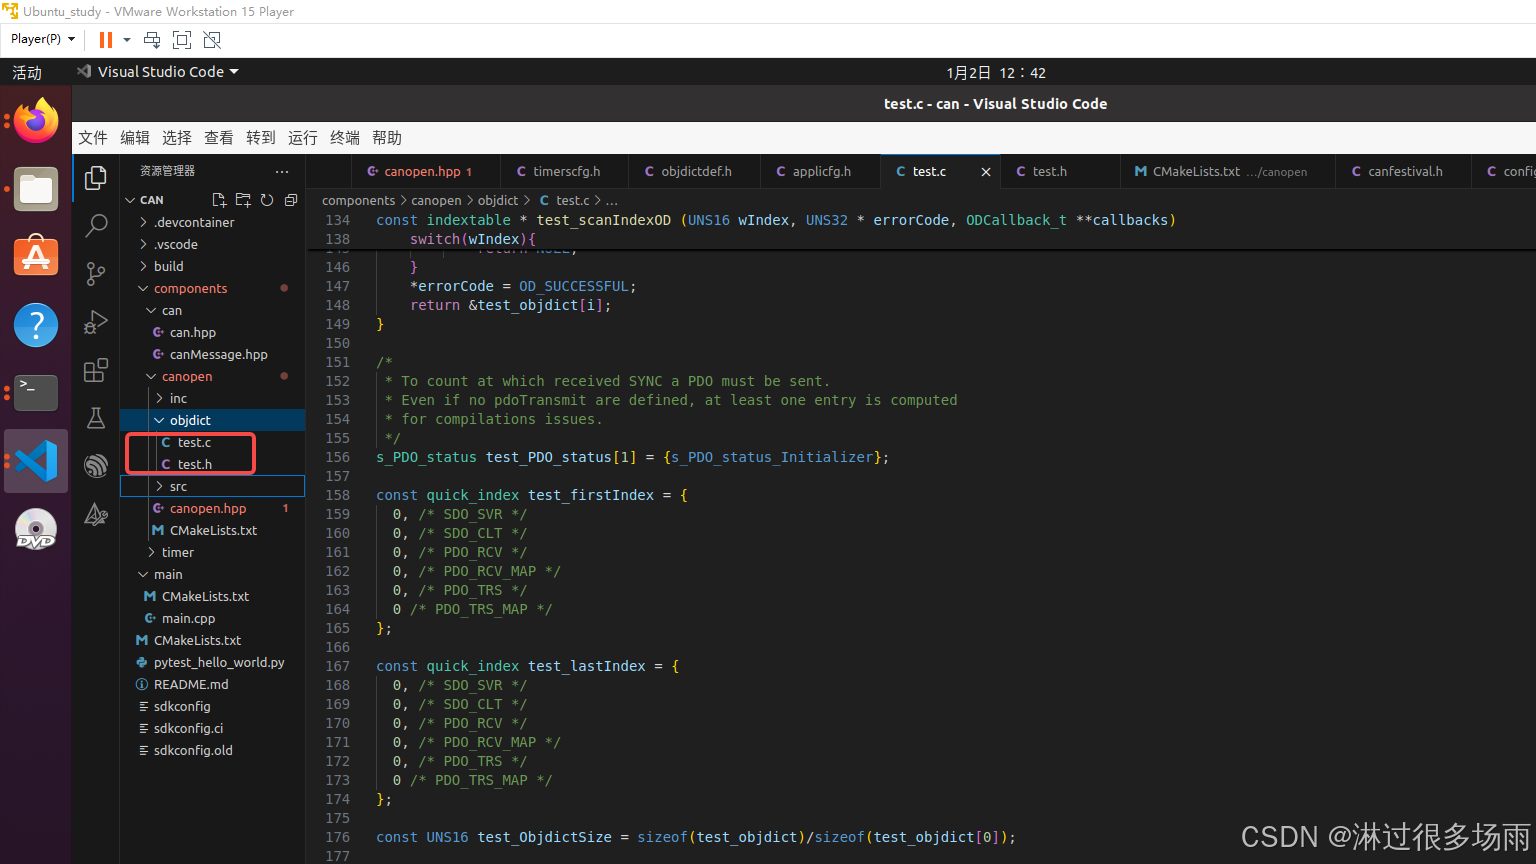Open Terminal from the Ubuntu dock
Image resolution: width=1536 pixels, height=864 pixels.
(x=36, y=393)
